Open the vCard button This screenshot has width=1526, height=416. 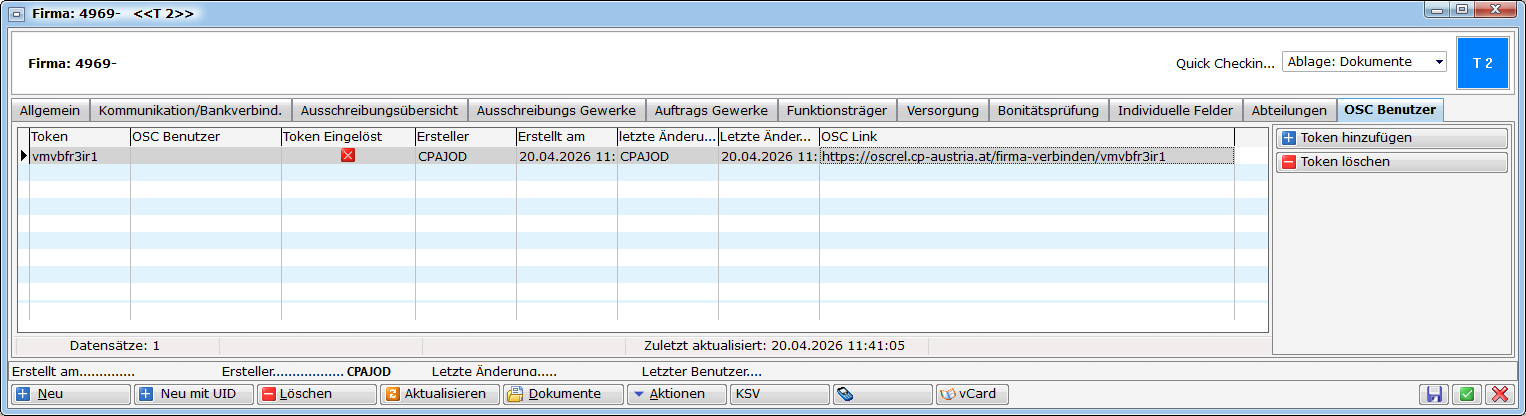click(x=972, y=394)
